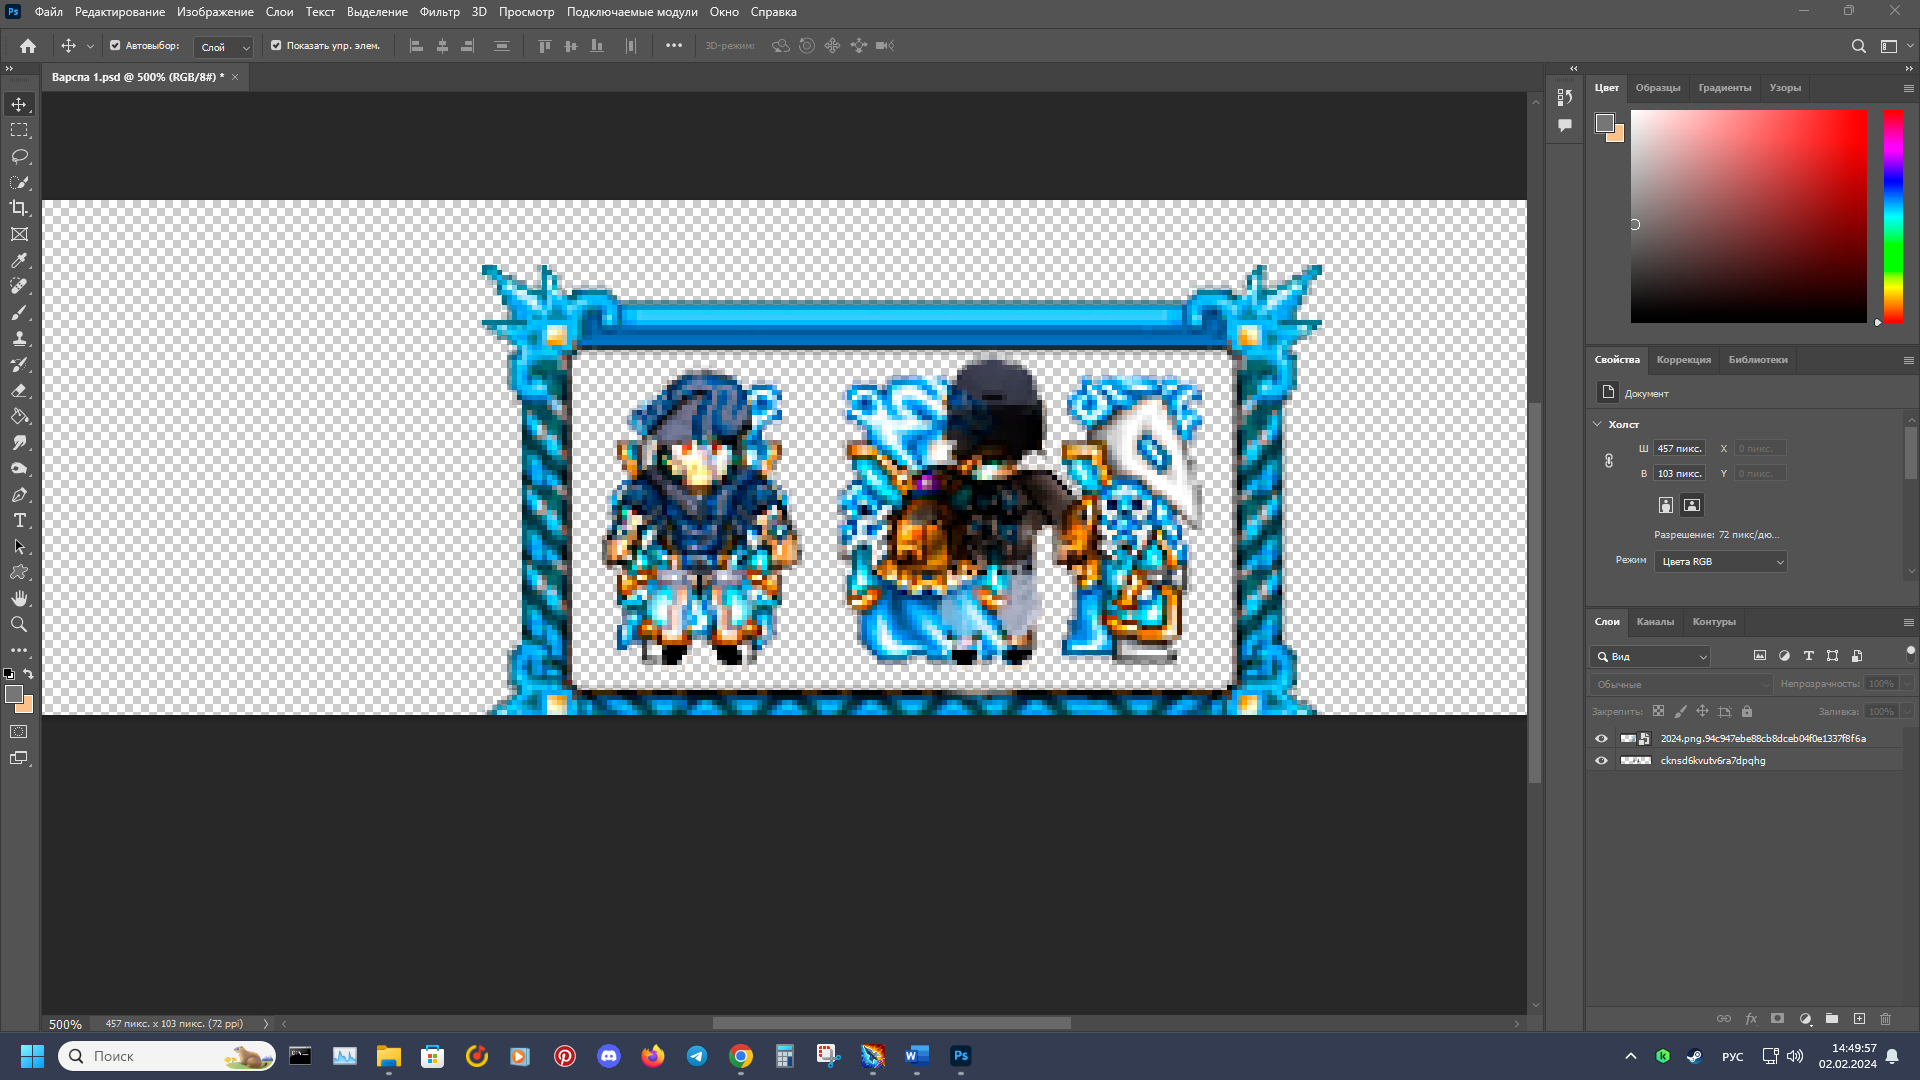Viewport: 1920px width, 1080px height.
Task: Toggle Quick Mask mode
Action: [19, 732]
